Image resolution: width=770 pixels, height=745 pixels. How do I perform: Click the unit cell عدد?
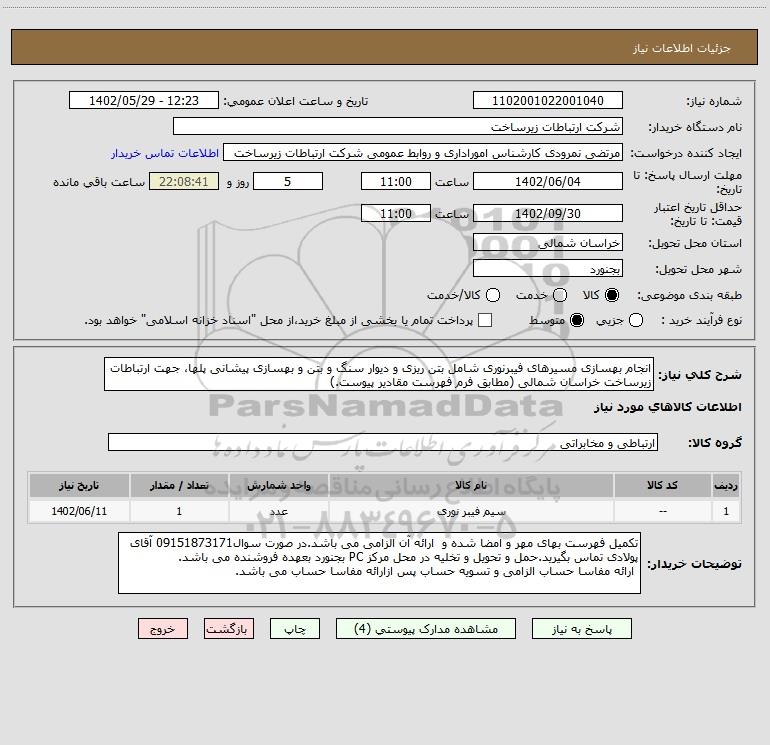278,511
